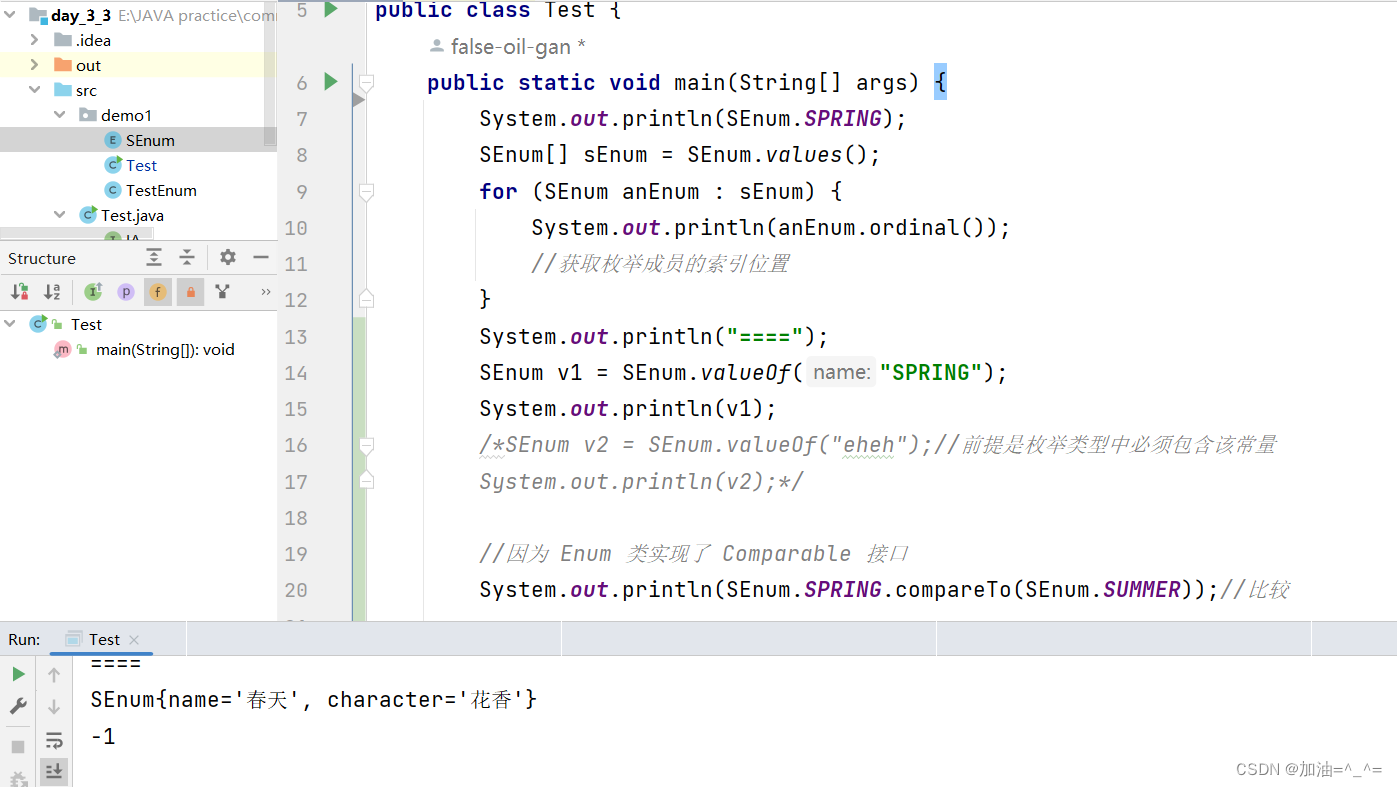Click the -1 output in console
Viewport: 1397px width, 787px height.
point(103,737)
